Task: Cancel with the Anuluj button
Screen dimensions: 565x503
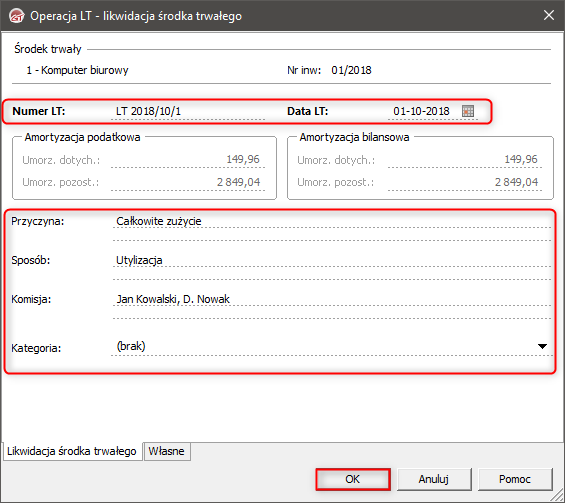Action: [434, 479]
